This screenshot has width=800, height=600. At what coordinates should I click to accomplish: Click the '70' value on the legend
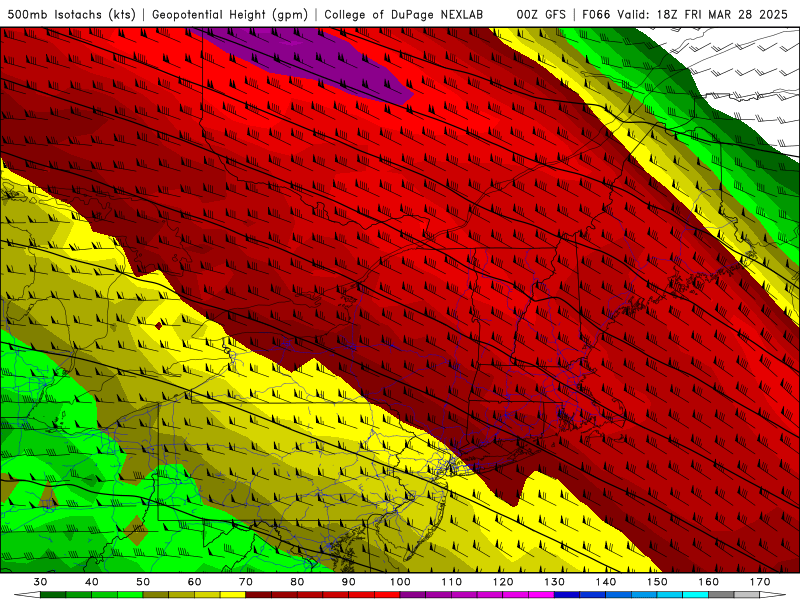[246, 582]
